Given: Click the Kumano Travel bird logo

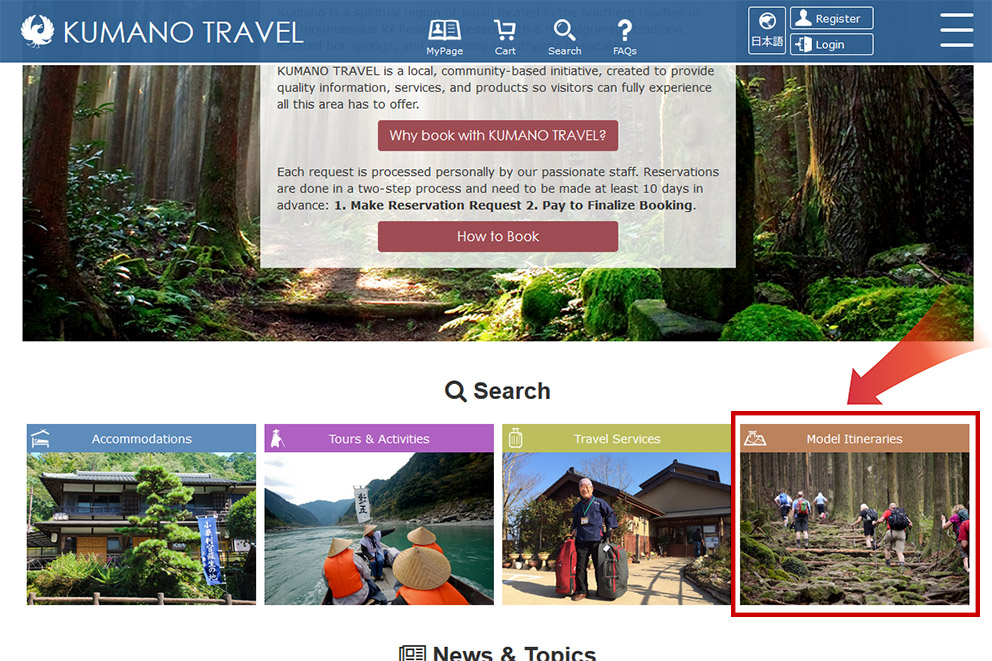Looking at the screenshot, I should 37,31.
